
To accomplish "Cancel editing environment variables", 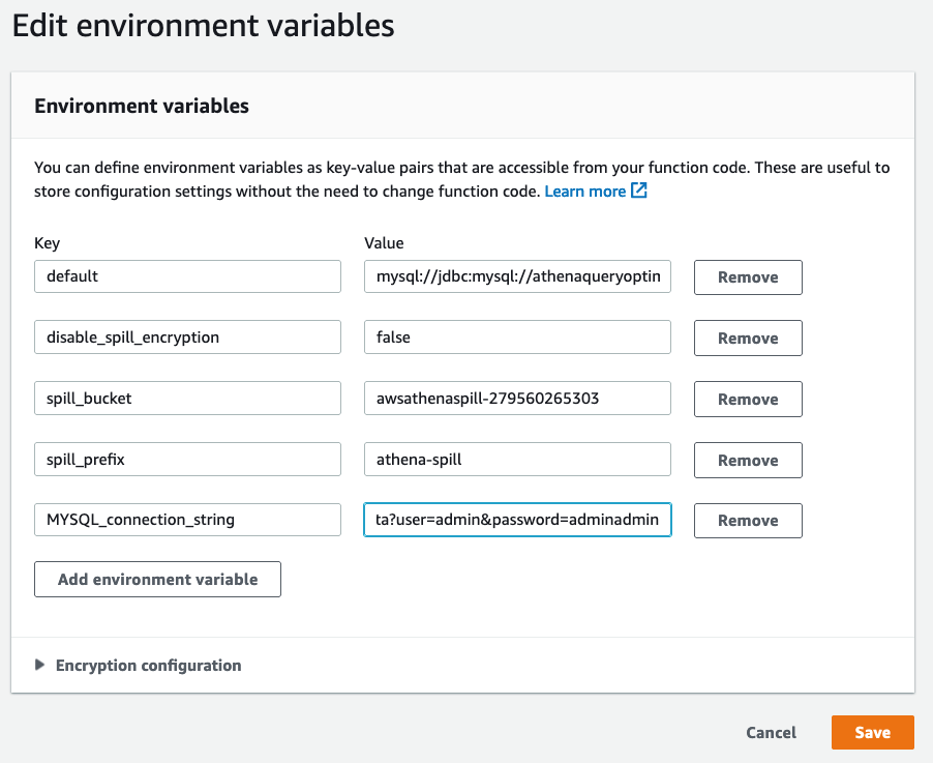I will (771, 732).
